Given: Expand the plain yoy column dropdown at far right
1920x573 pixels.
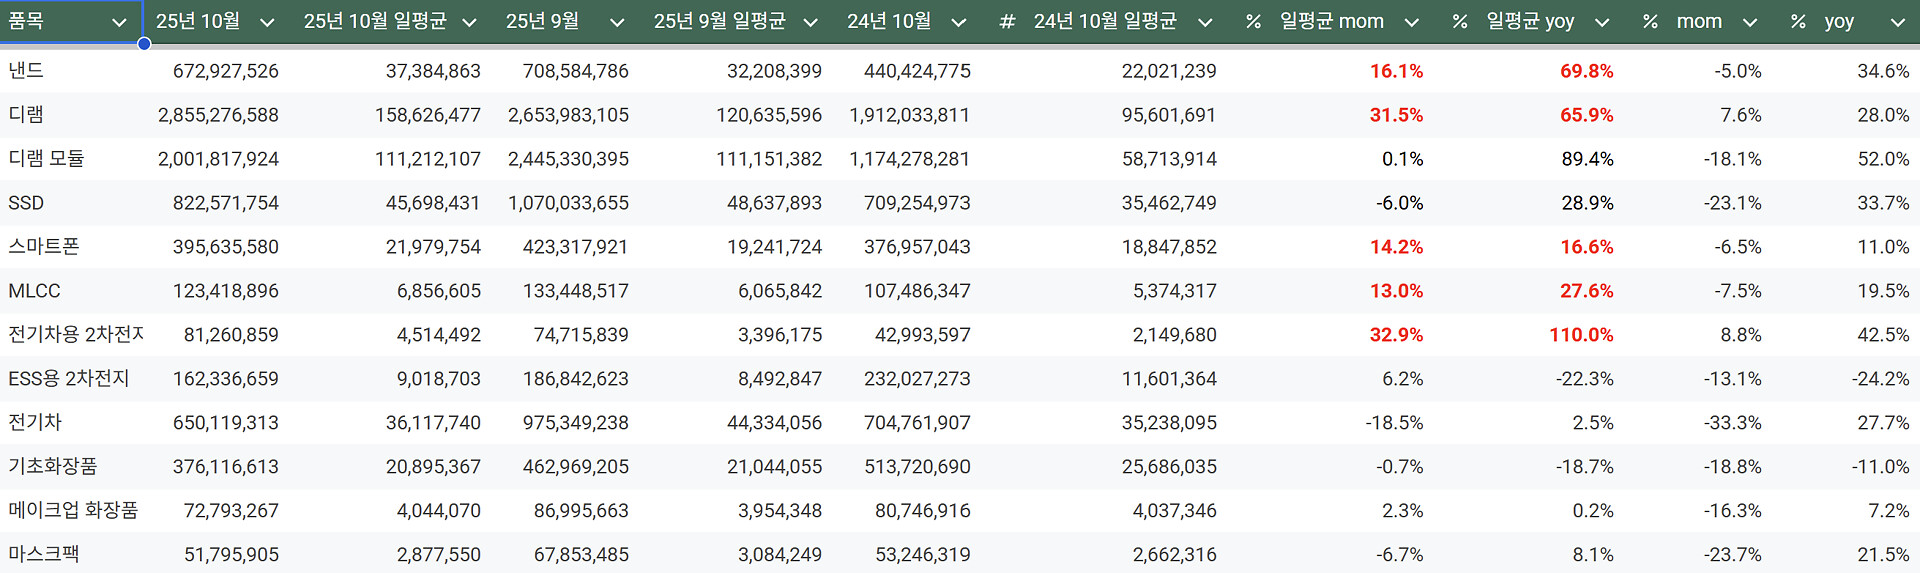Looking at the screenshot, I should pyautogui.click(x=1898, y=22).
